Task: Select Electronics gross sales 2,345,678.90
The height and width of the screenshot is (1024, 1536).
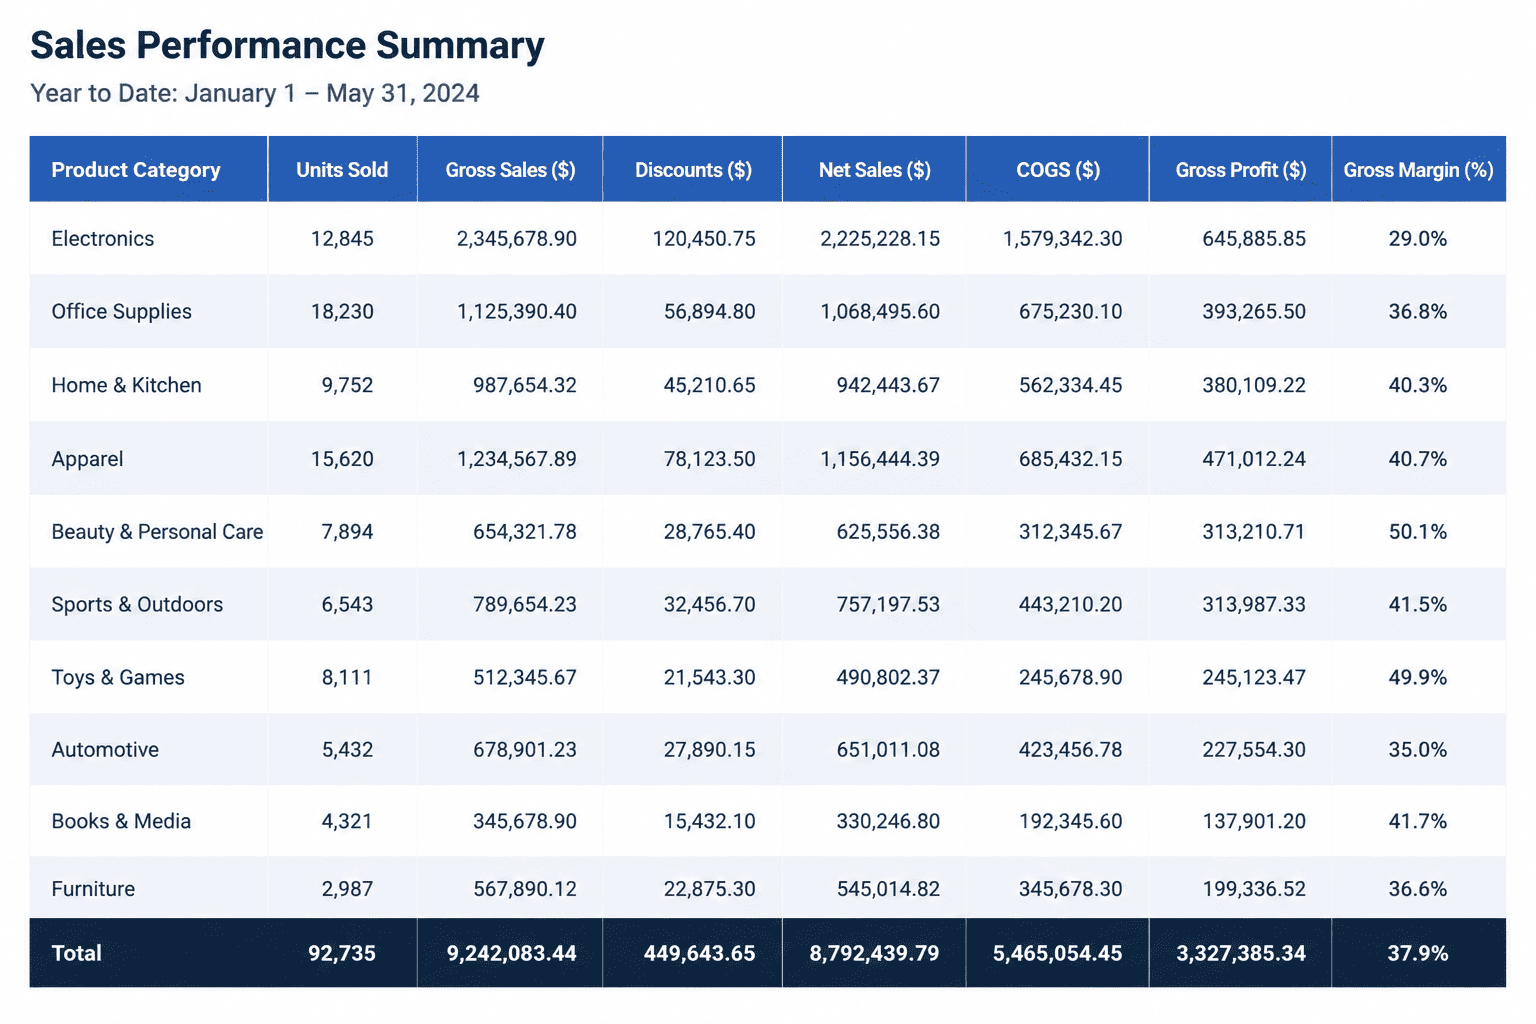Action: click(x=517, y=239)
